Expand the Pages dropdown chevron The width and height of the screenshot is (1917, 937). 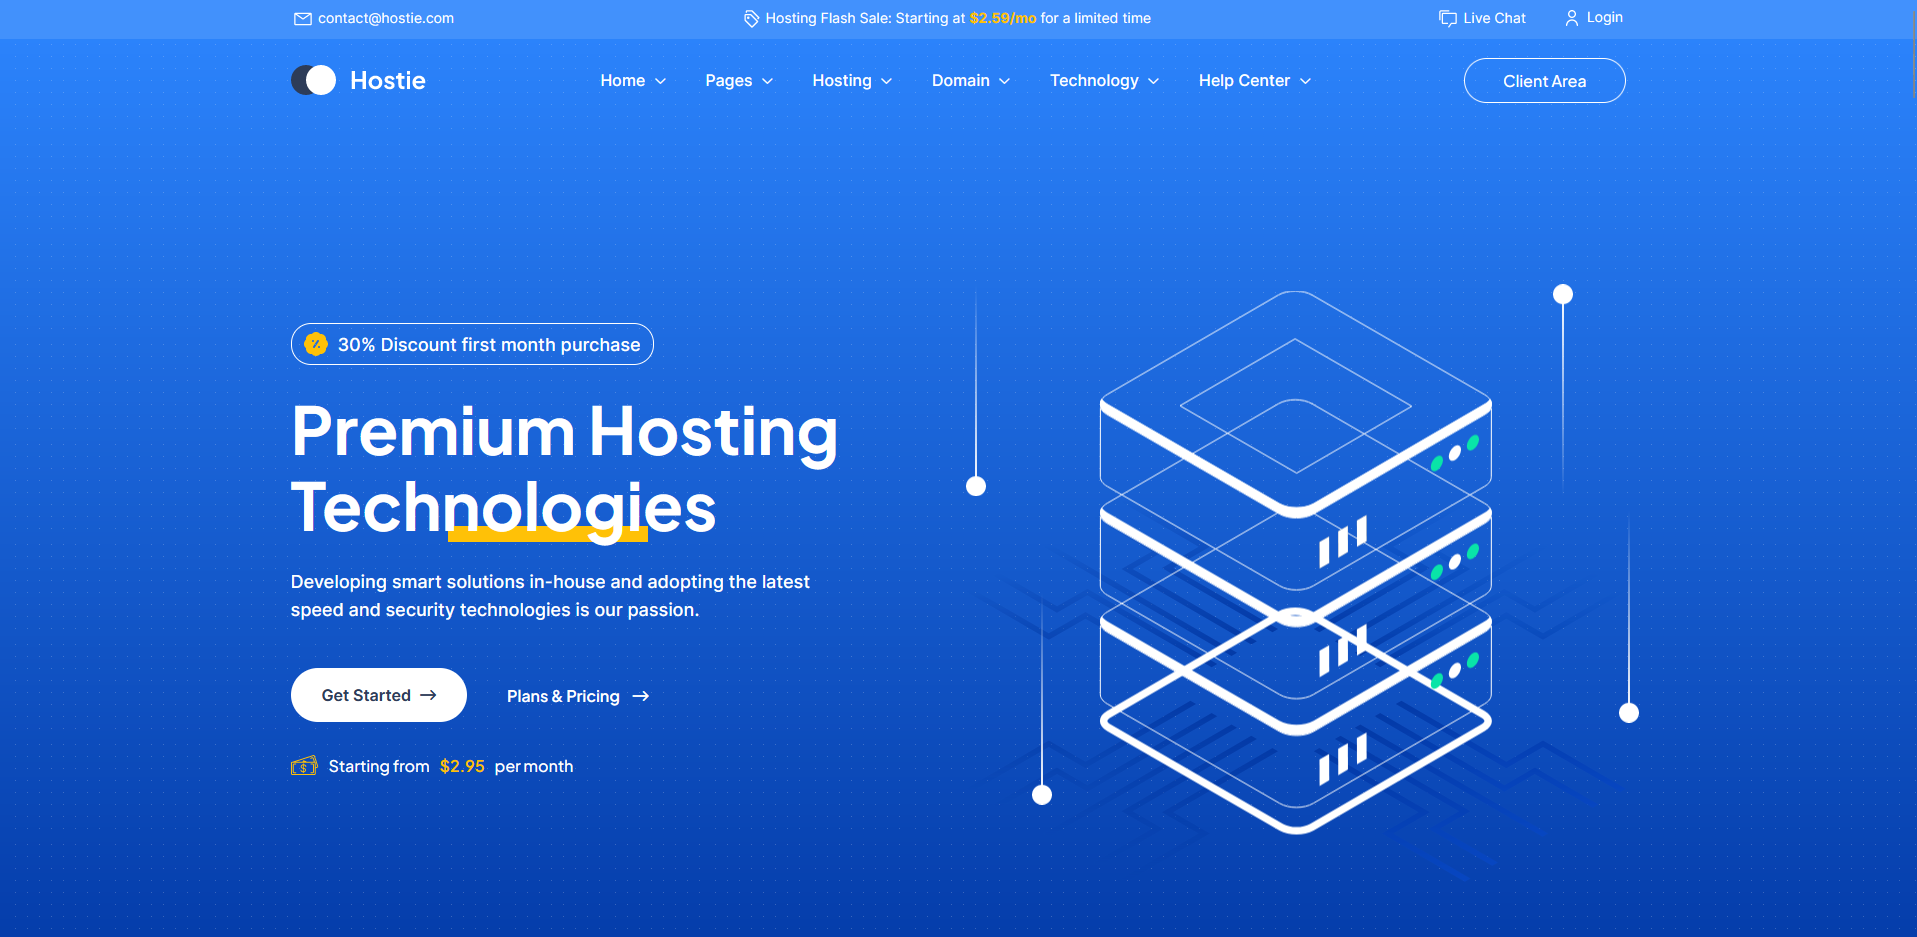[767, 81]
